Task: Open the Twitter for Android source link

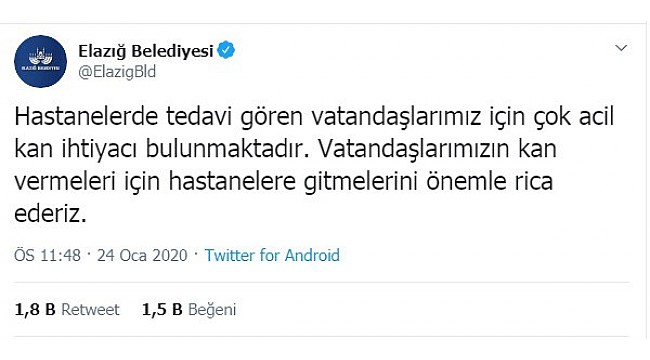Action: 272,255
